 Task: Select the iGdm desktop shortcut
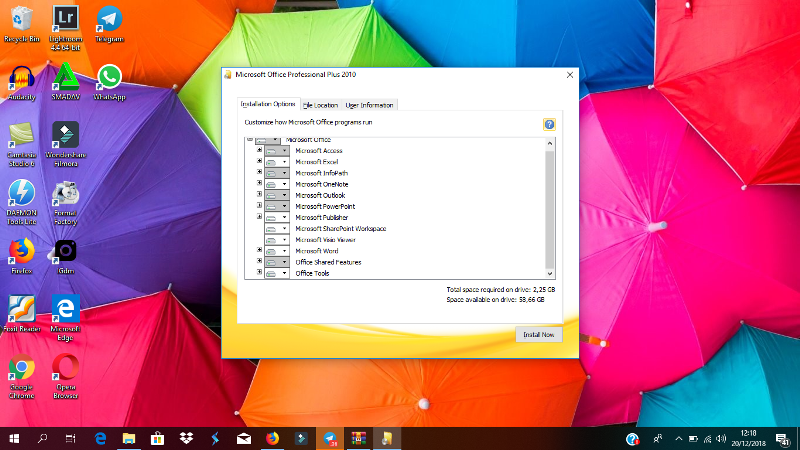coord(65,257)
